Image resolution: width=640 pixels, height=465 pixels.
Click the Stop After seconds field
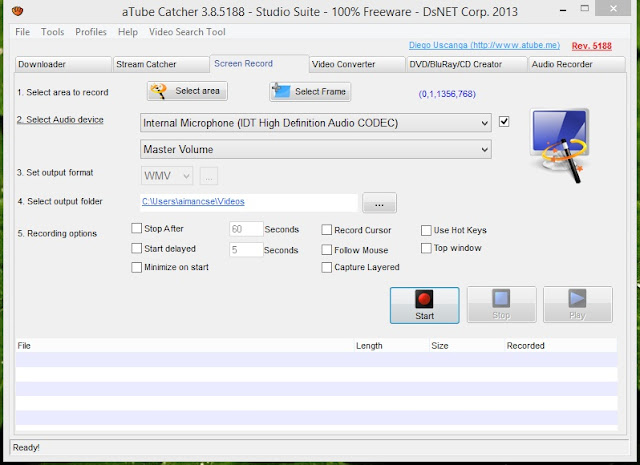pyautogui.click(x=246, y=229)
